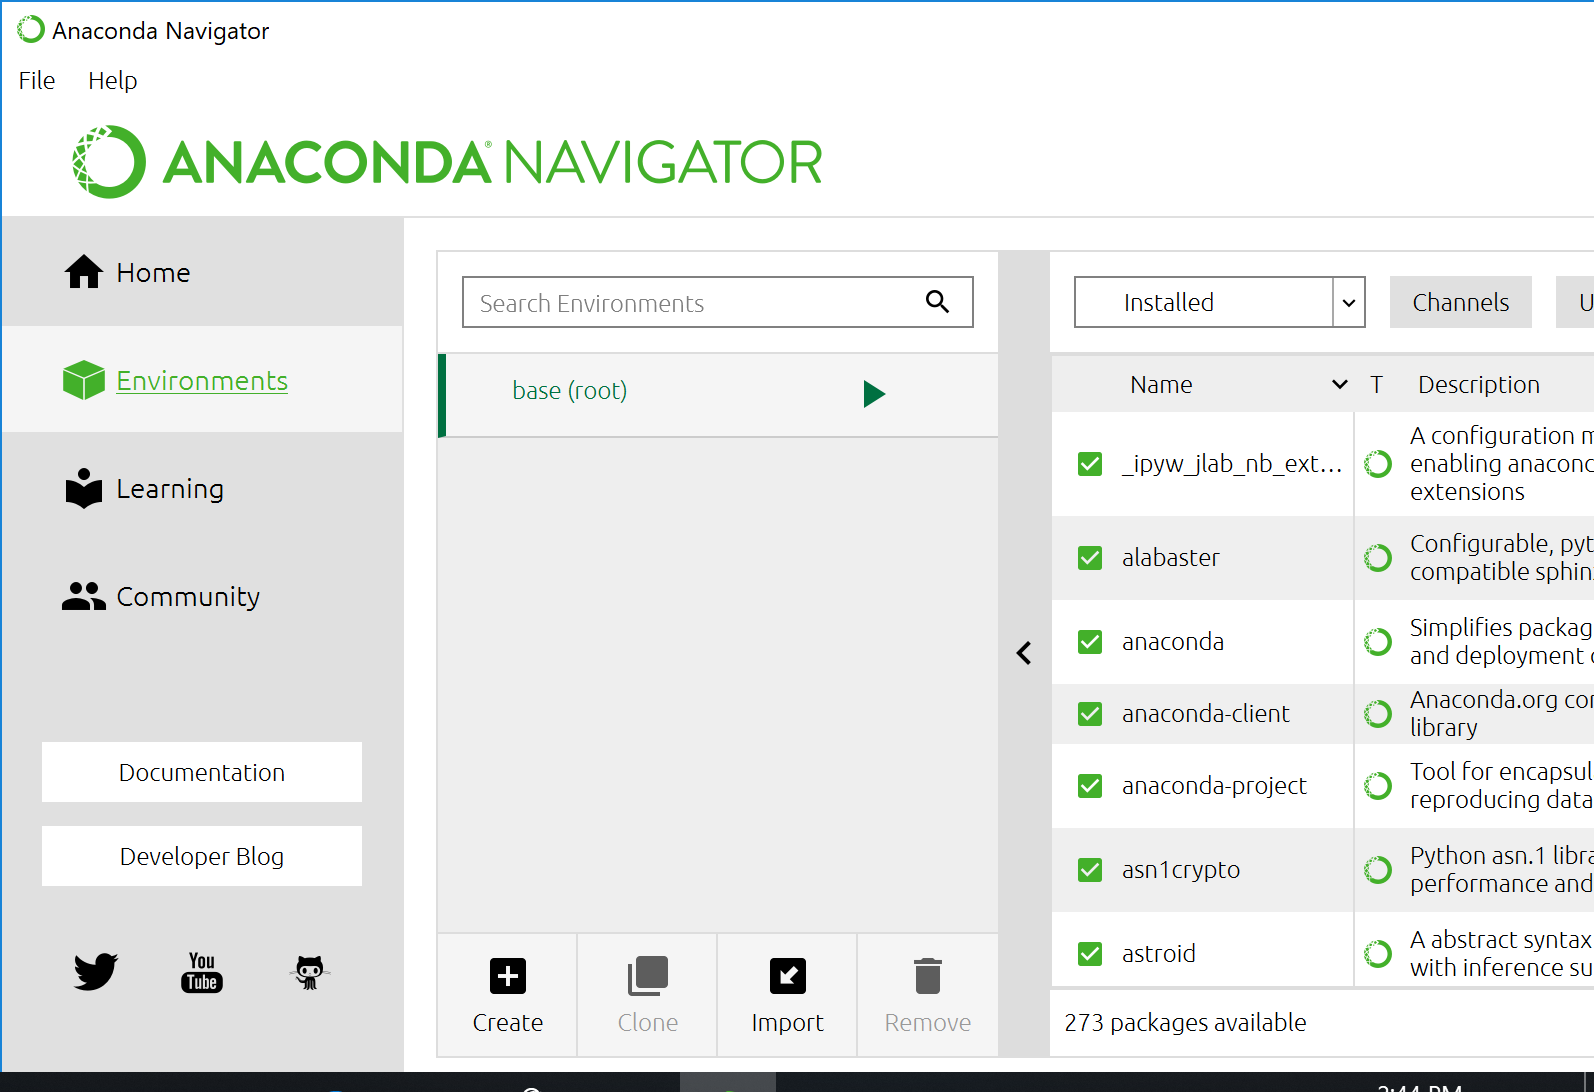Click into the Search Environments field
The width and height of the screenshot is (1594, 1092).
point(690,303)
